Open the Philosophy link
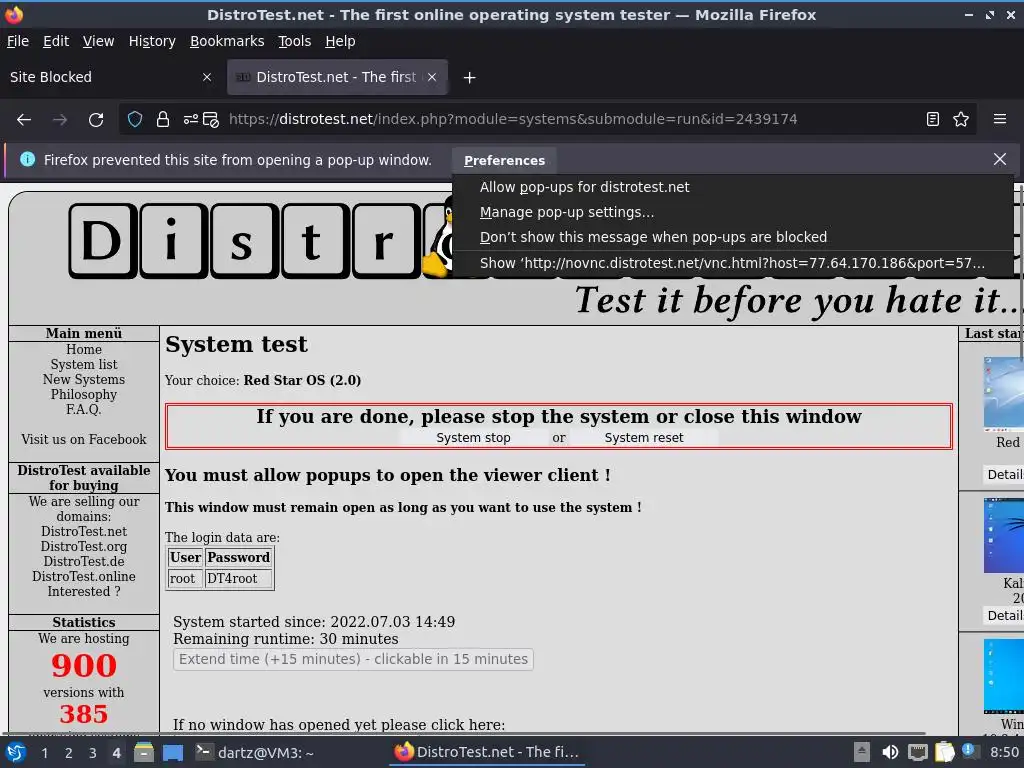This screenshot has width=1024, height=768. tap(84, 394)
